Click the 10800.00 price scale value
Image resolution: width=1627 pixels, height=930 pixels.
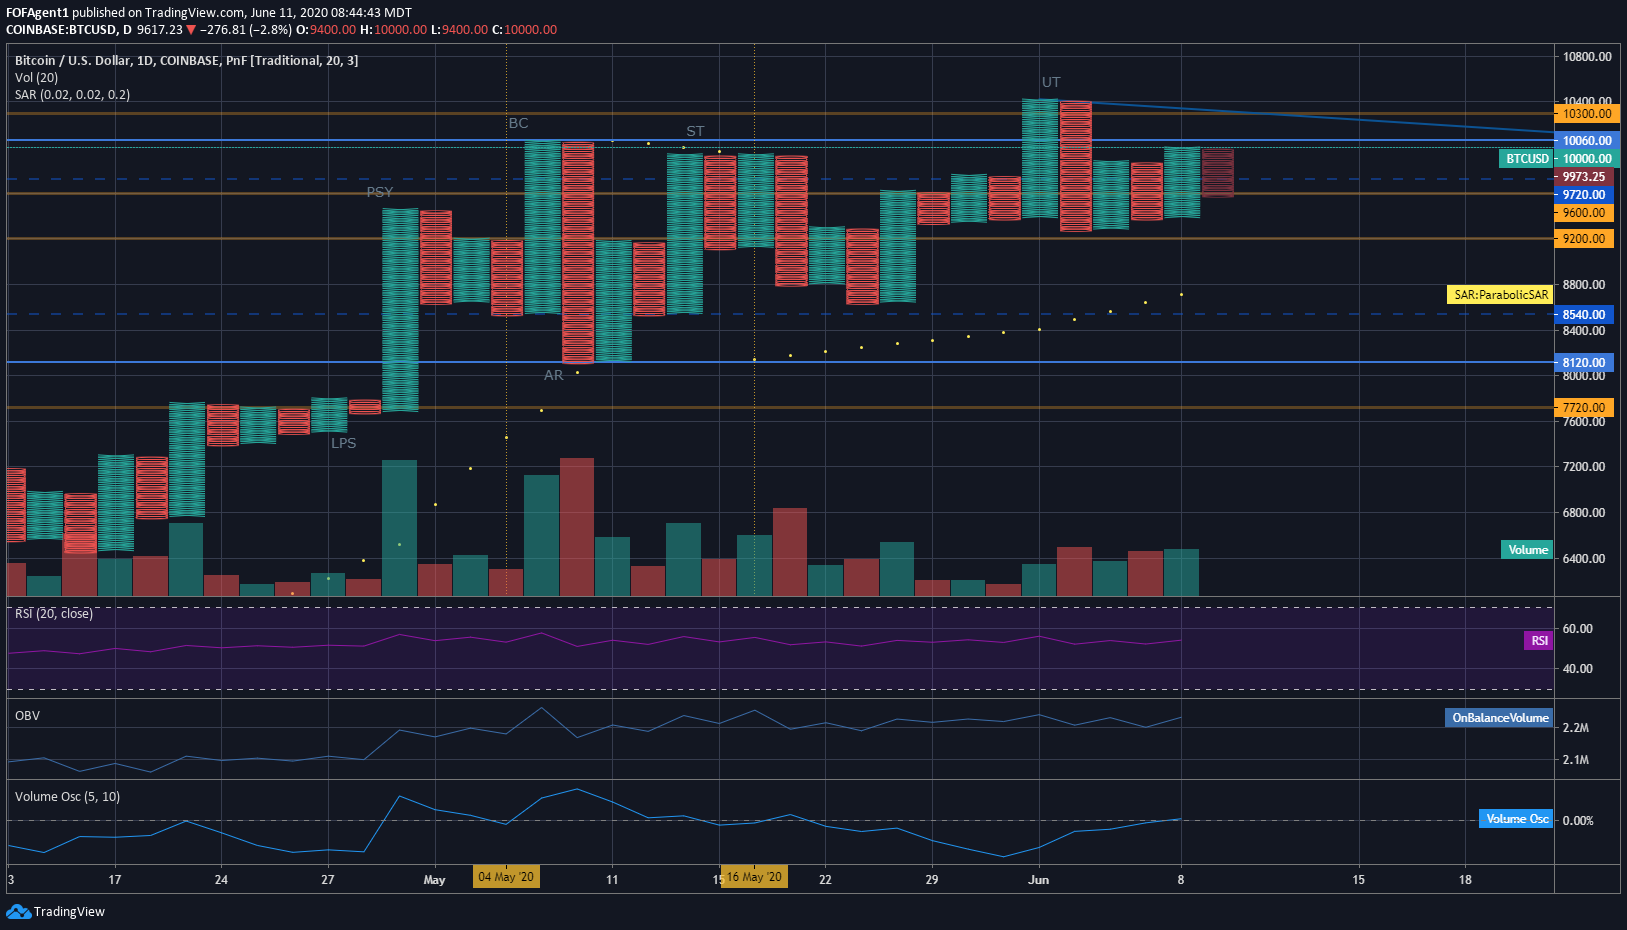click(1588, 57)
